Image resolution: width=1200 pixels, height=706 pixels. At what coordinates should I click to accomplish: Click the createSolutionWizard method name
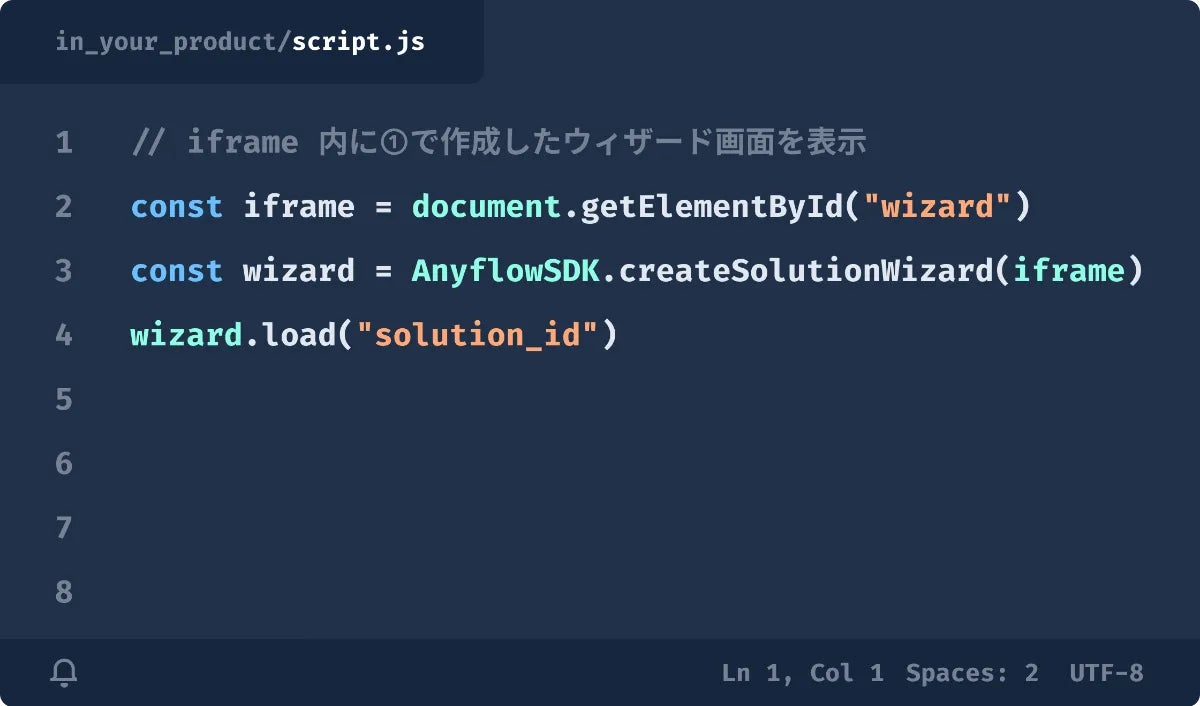point(806,271)
